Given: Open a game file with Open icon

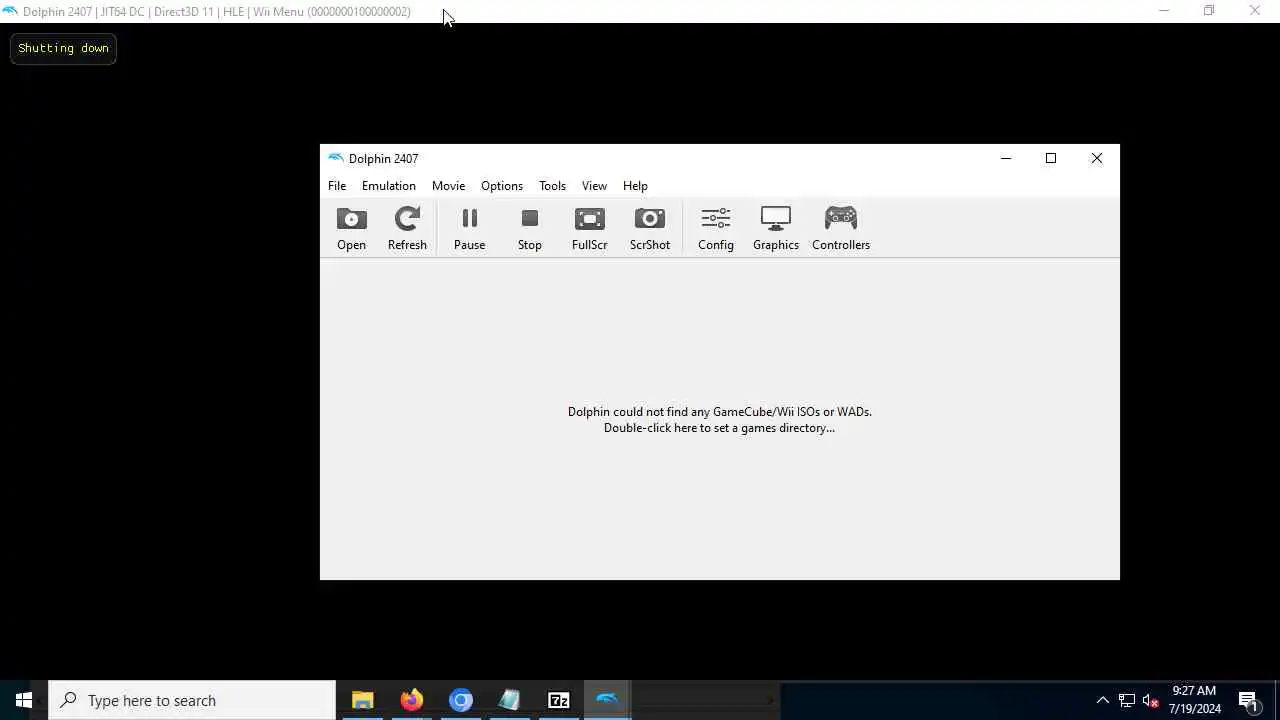Looking at the screenshot, I should point(351,229).
